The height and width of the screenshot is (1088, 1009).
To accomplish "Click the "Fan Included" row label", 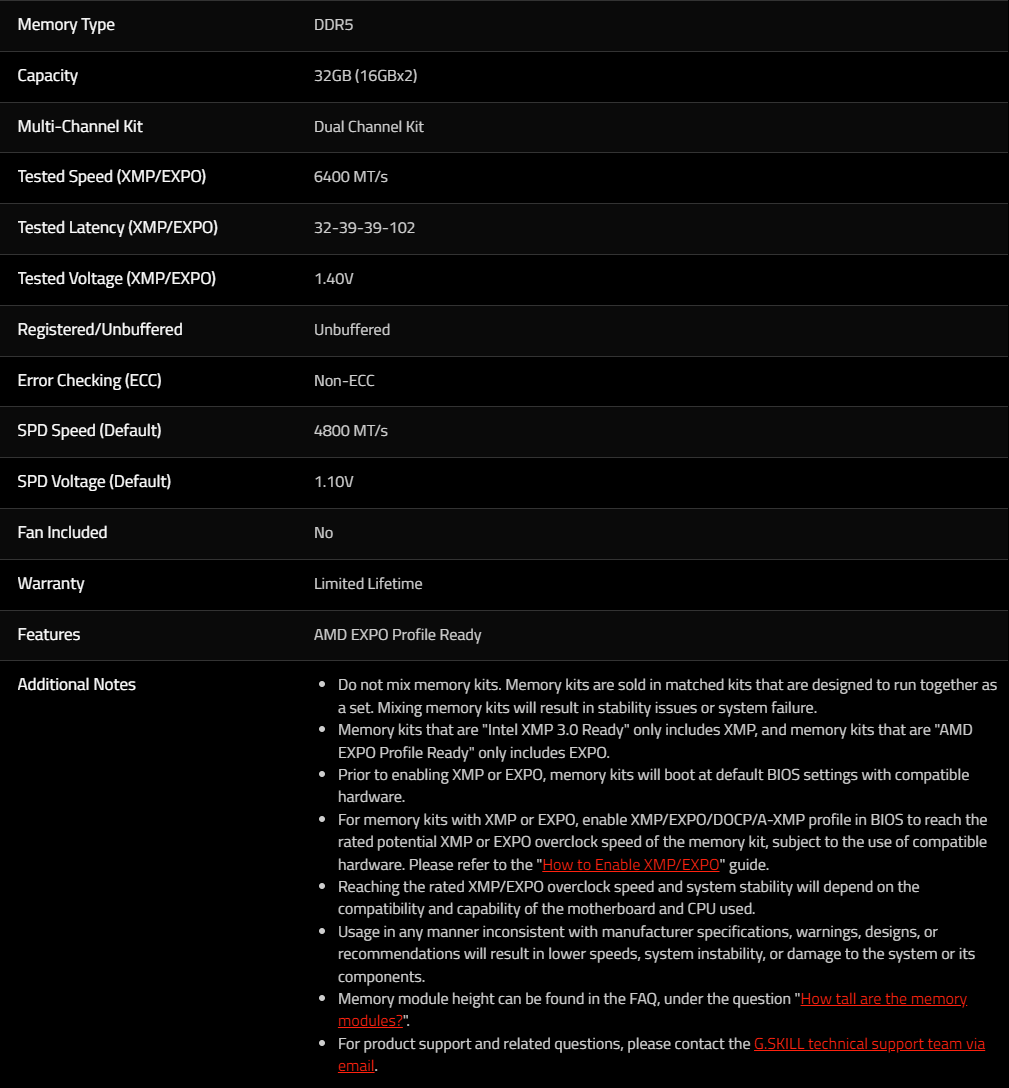I will point(62,532).
